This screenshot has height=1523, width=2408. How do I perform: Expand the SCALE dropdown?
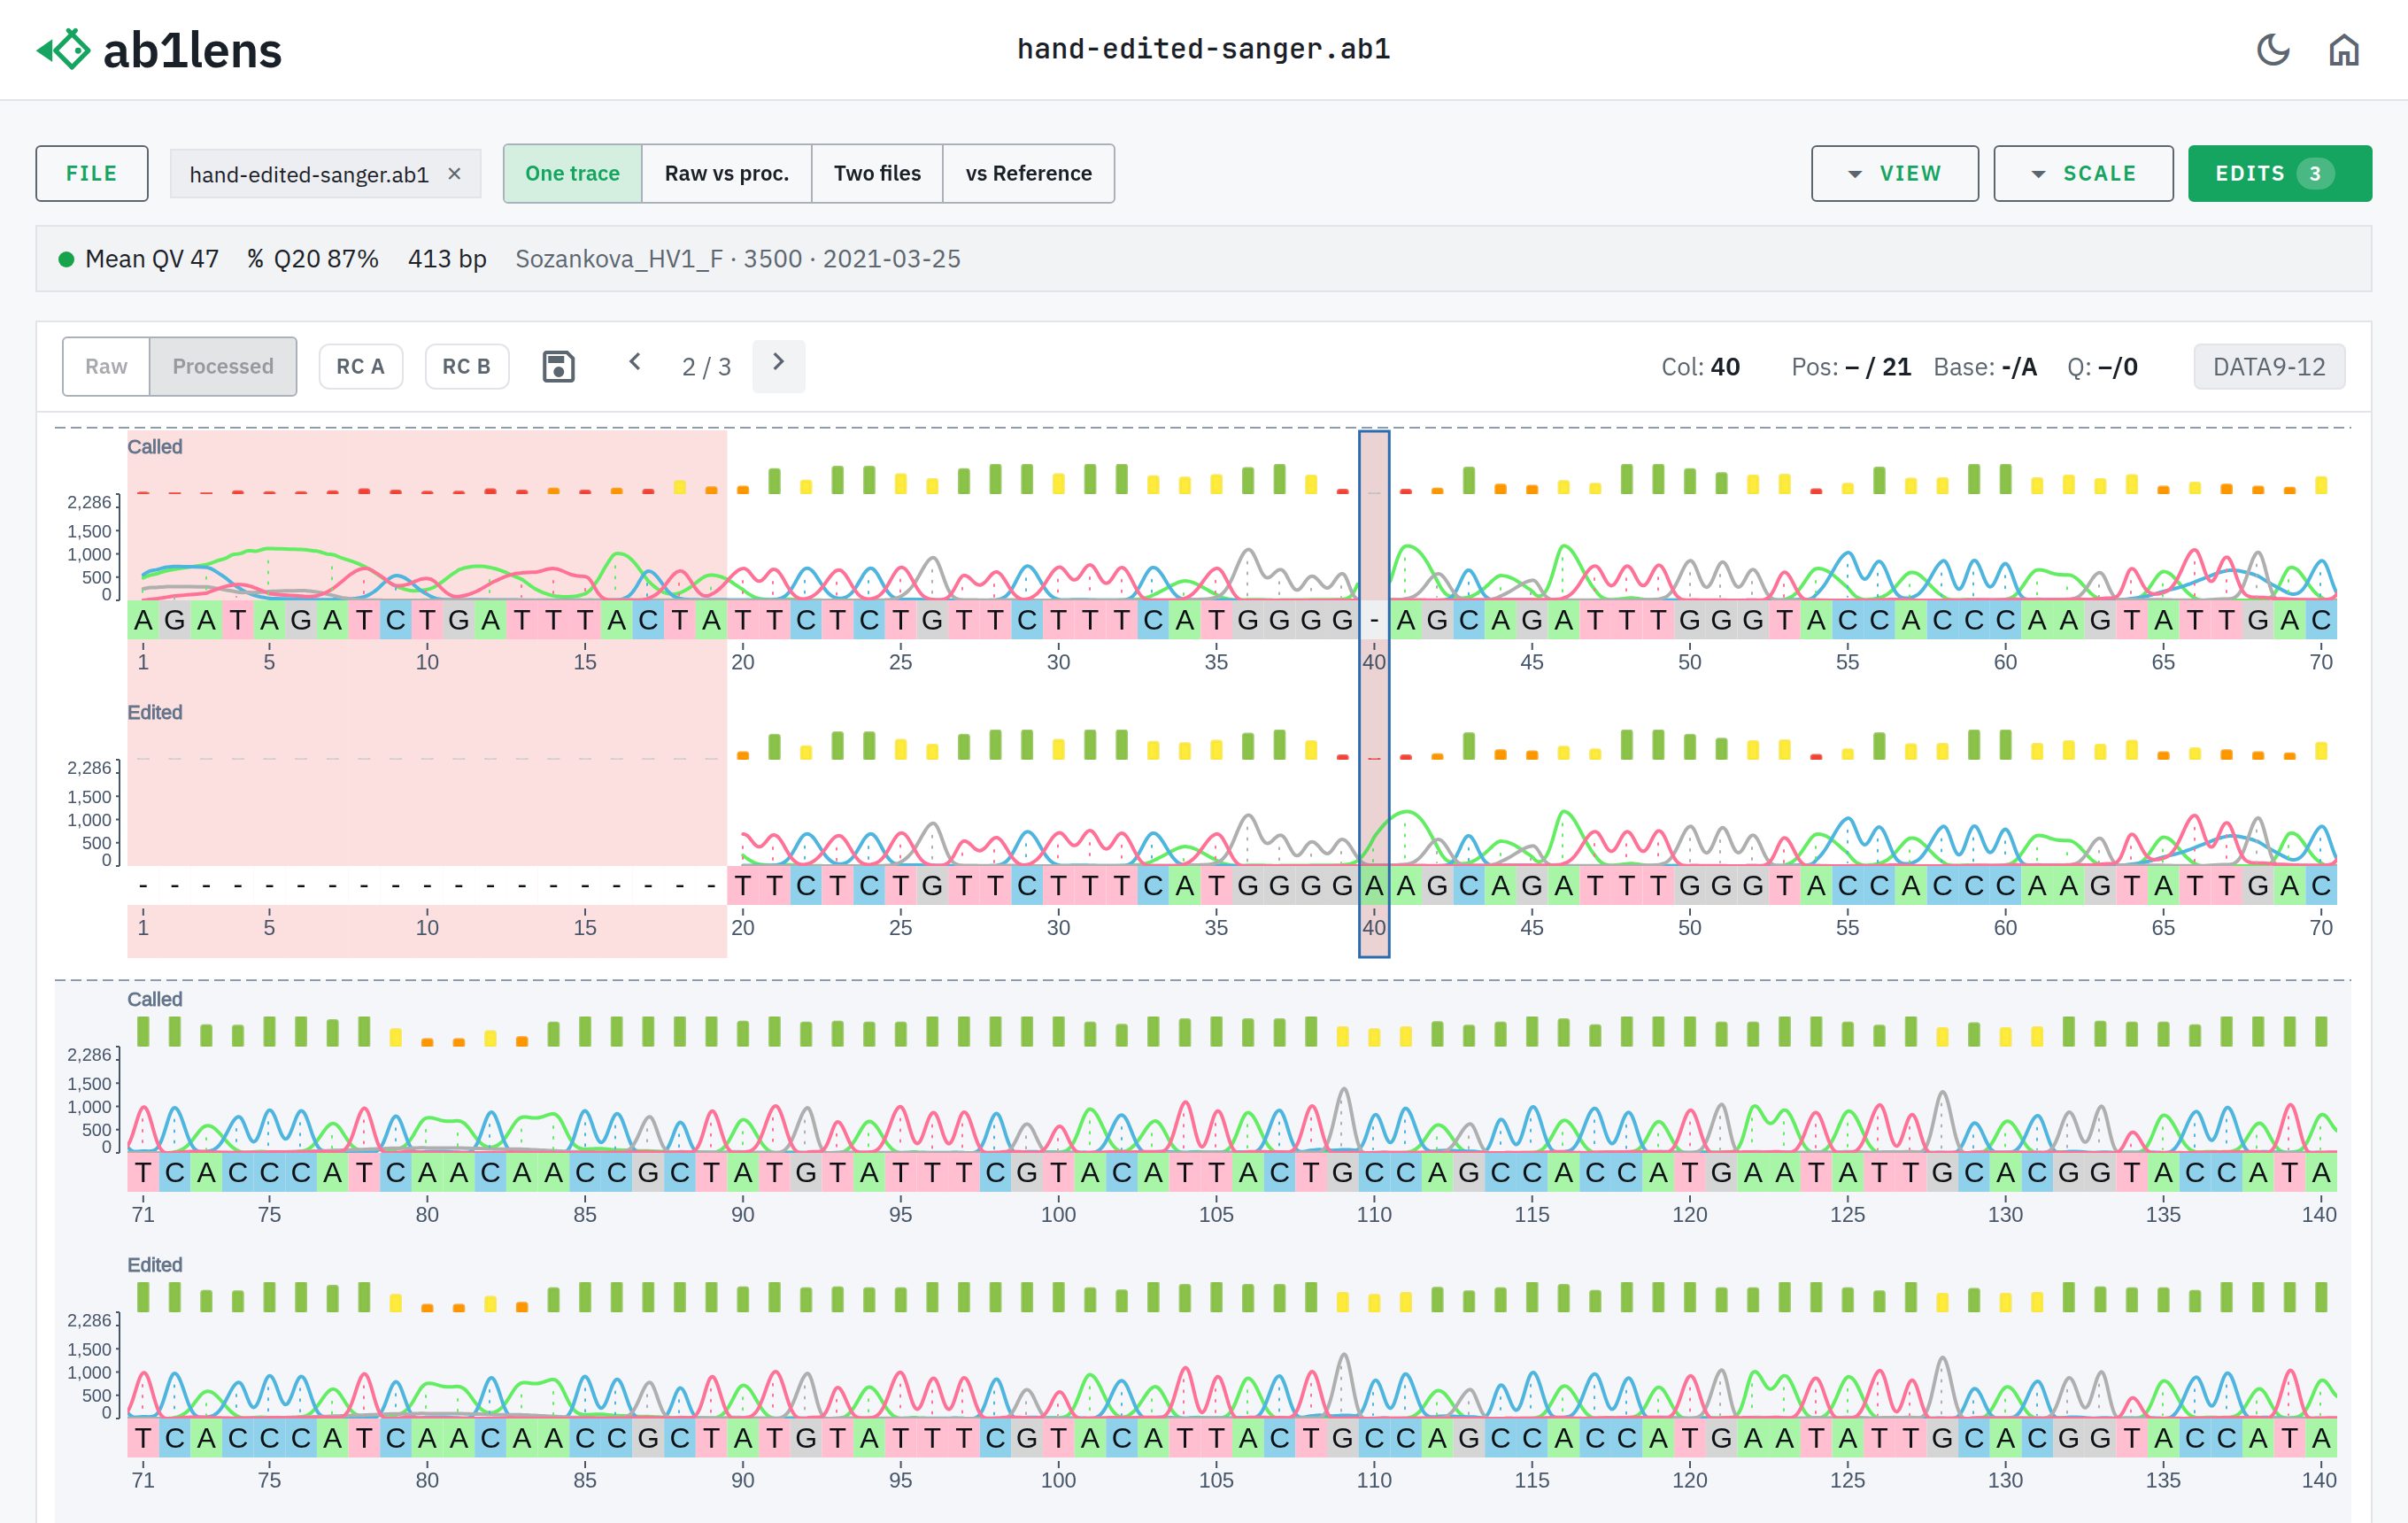point(2083,173)
